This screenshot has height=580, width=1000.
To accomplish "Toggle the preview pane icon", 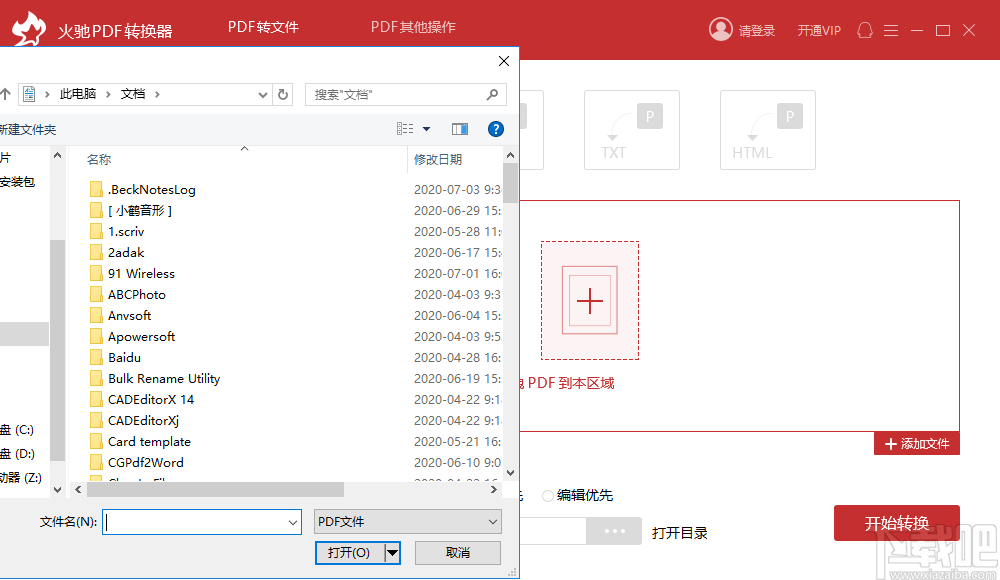I will click(460, 130).
